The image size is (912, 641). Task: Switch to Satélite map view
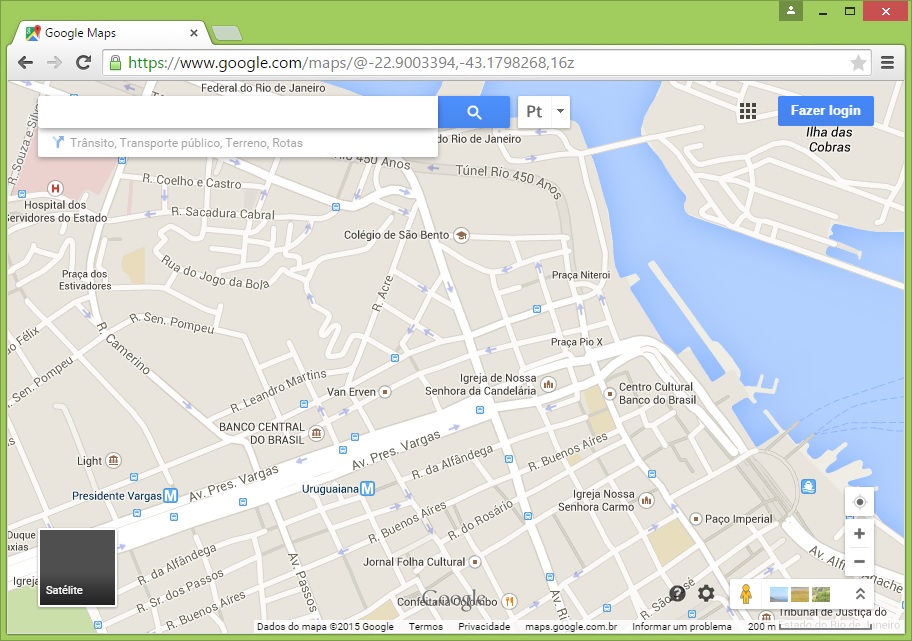coord(77,567)
